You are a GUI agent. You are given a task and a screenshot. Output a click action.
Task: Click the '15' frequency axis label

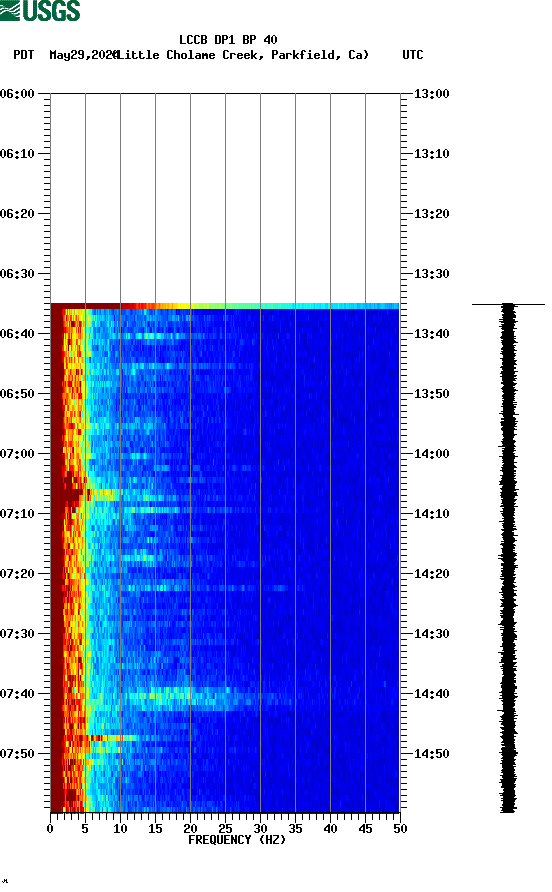(x=155, y=829)
